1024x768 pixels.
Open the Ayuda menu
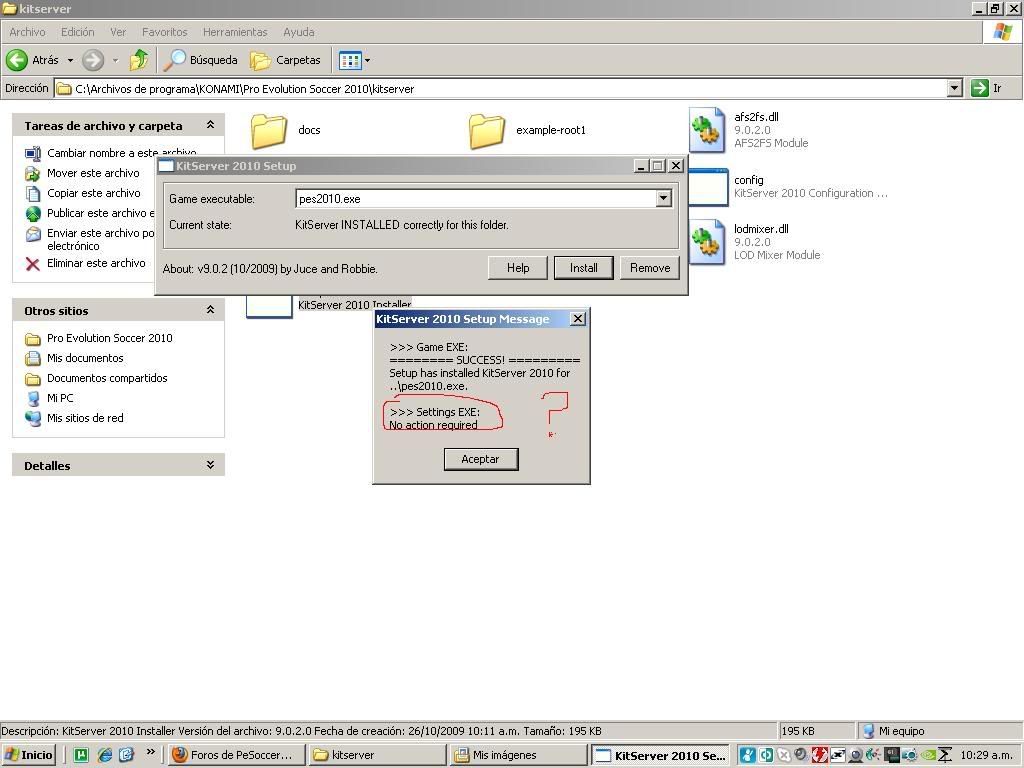click(299, 32)
